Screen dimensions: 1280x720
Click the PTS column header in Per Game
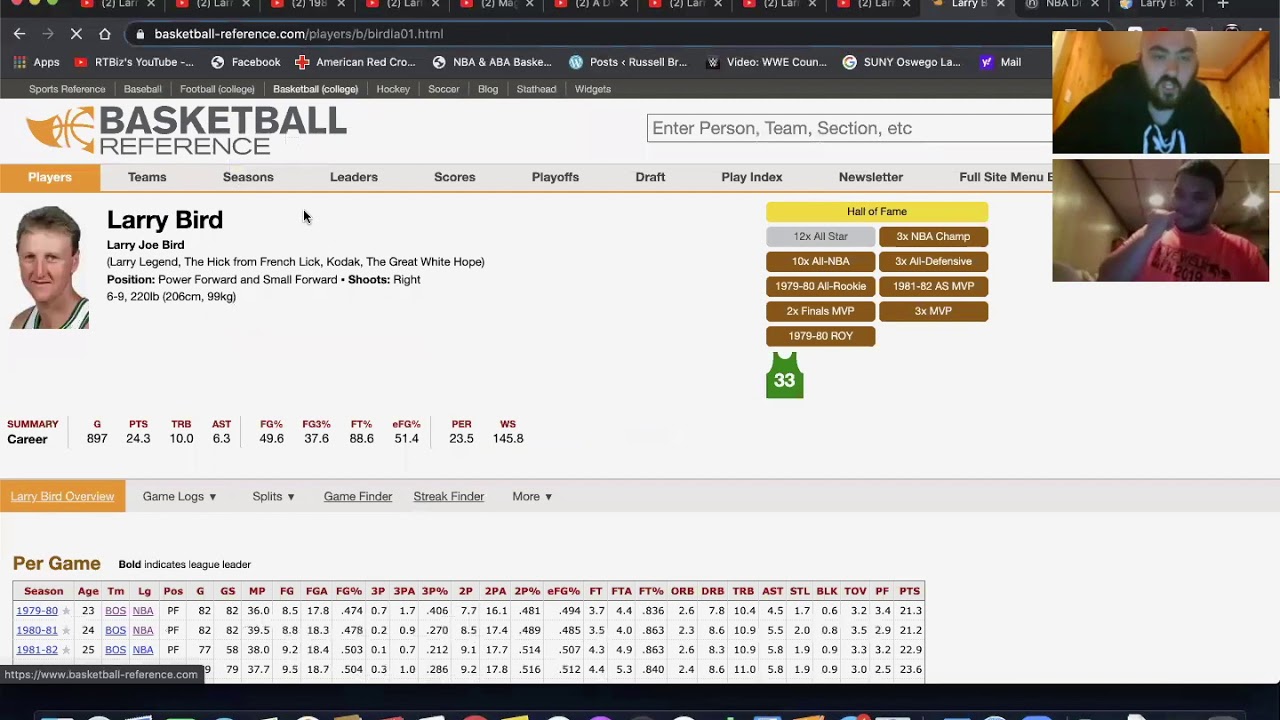tap(909, 591)
